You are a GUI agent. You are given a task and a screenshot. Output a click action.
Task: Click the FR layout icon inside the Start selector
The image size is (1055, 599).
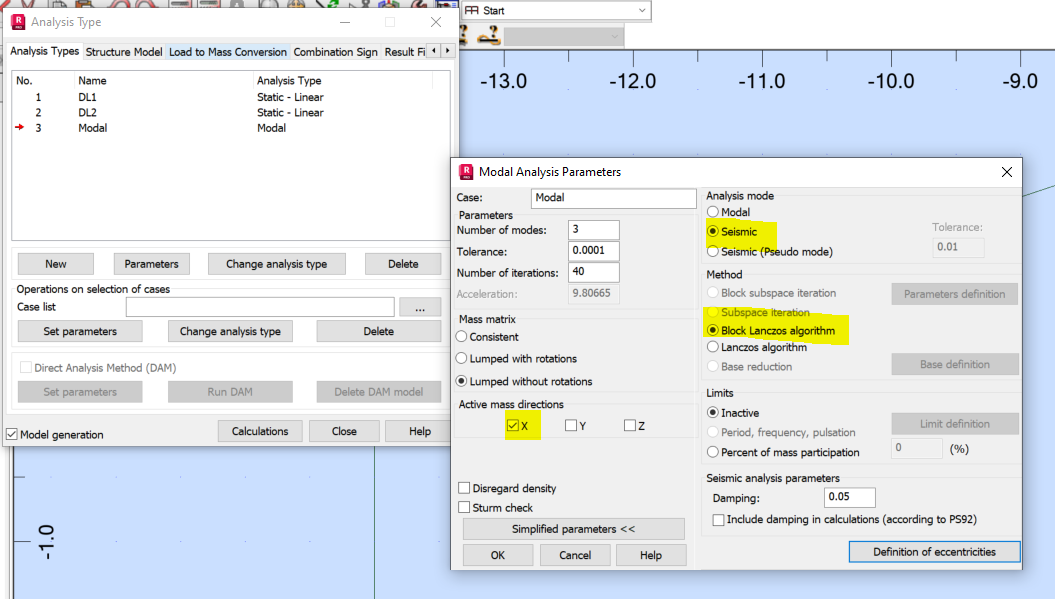471,10
